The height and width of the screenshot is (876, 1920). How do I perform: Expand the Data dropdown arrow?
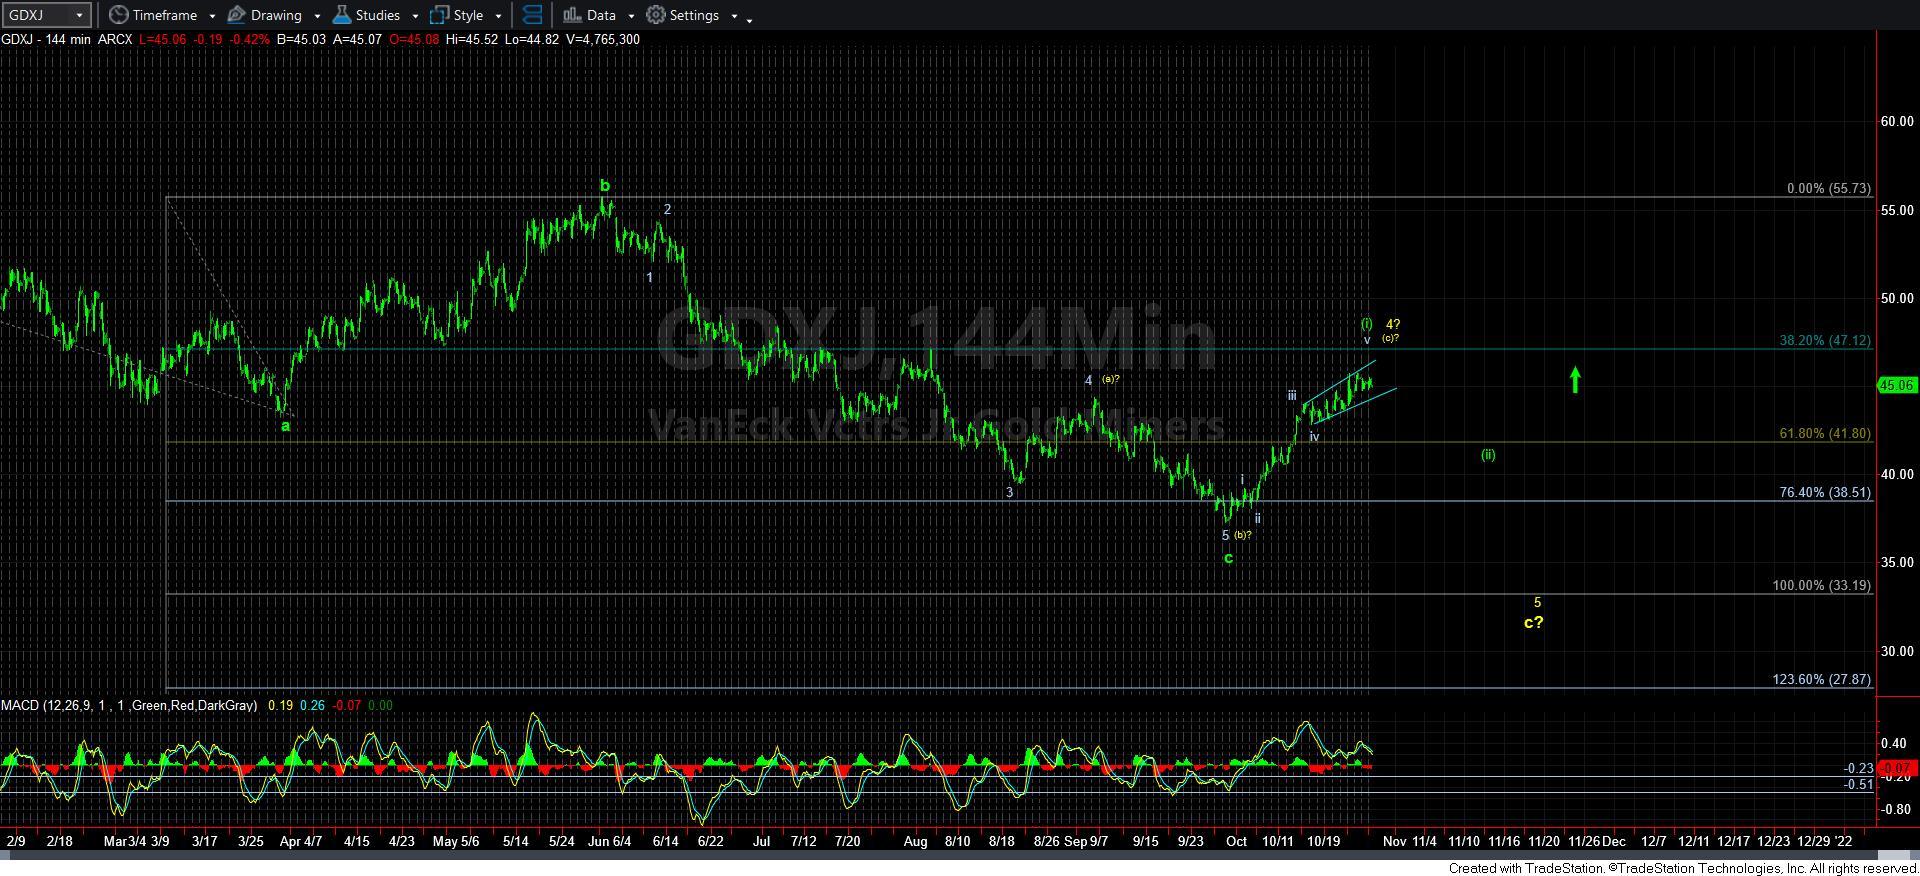point(631,16)
